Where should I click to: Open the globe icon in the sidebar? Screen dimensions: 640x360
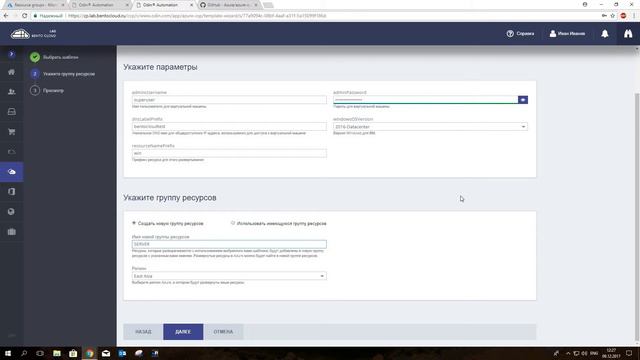[11, 211]
